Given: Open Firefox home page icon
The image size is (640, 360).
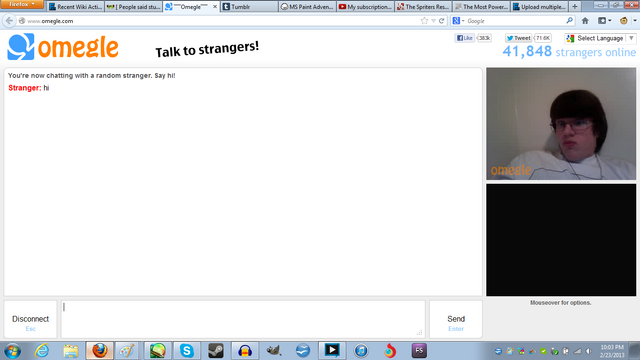Looking at the screenshot, I should coord(585,21).
